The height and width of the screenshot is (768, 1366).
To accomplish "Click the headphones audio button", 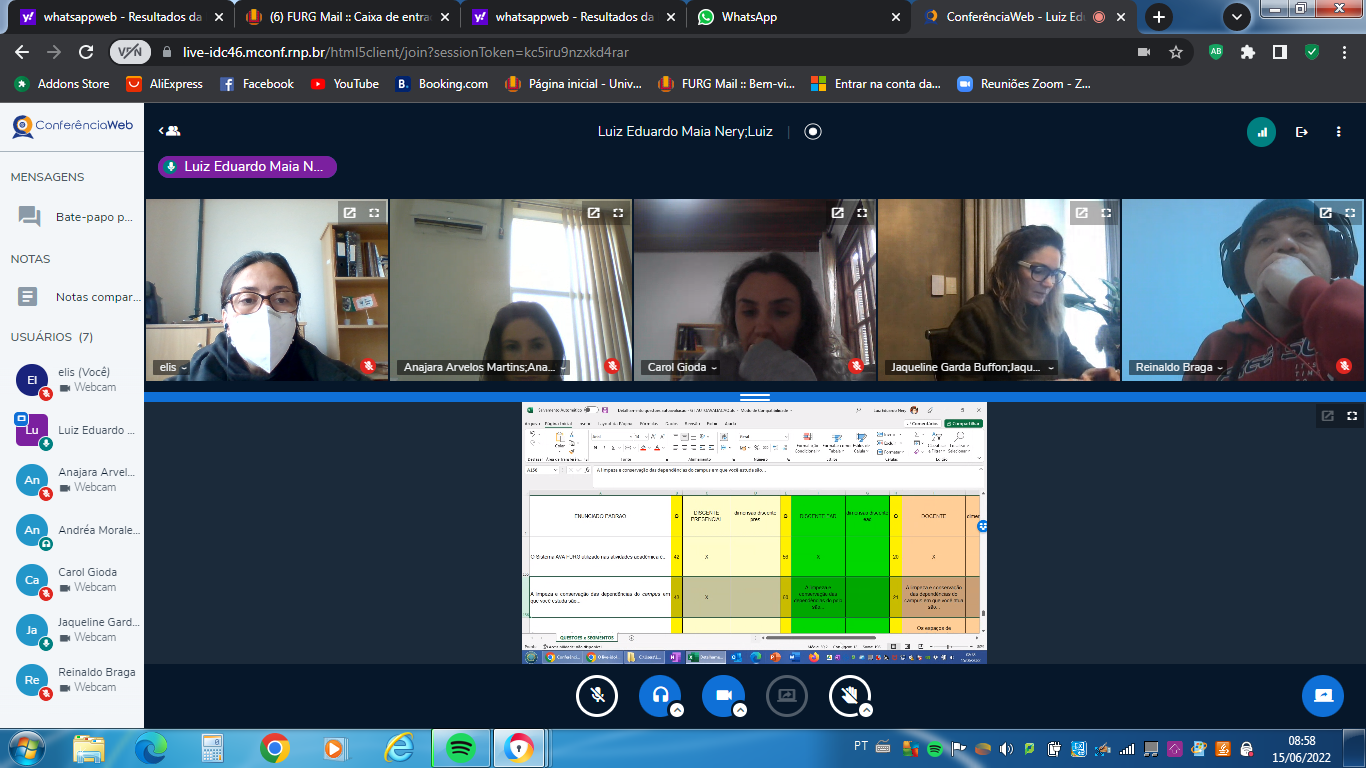I will pyautogui.click(x=660, y=695).
